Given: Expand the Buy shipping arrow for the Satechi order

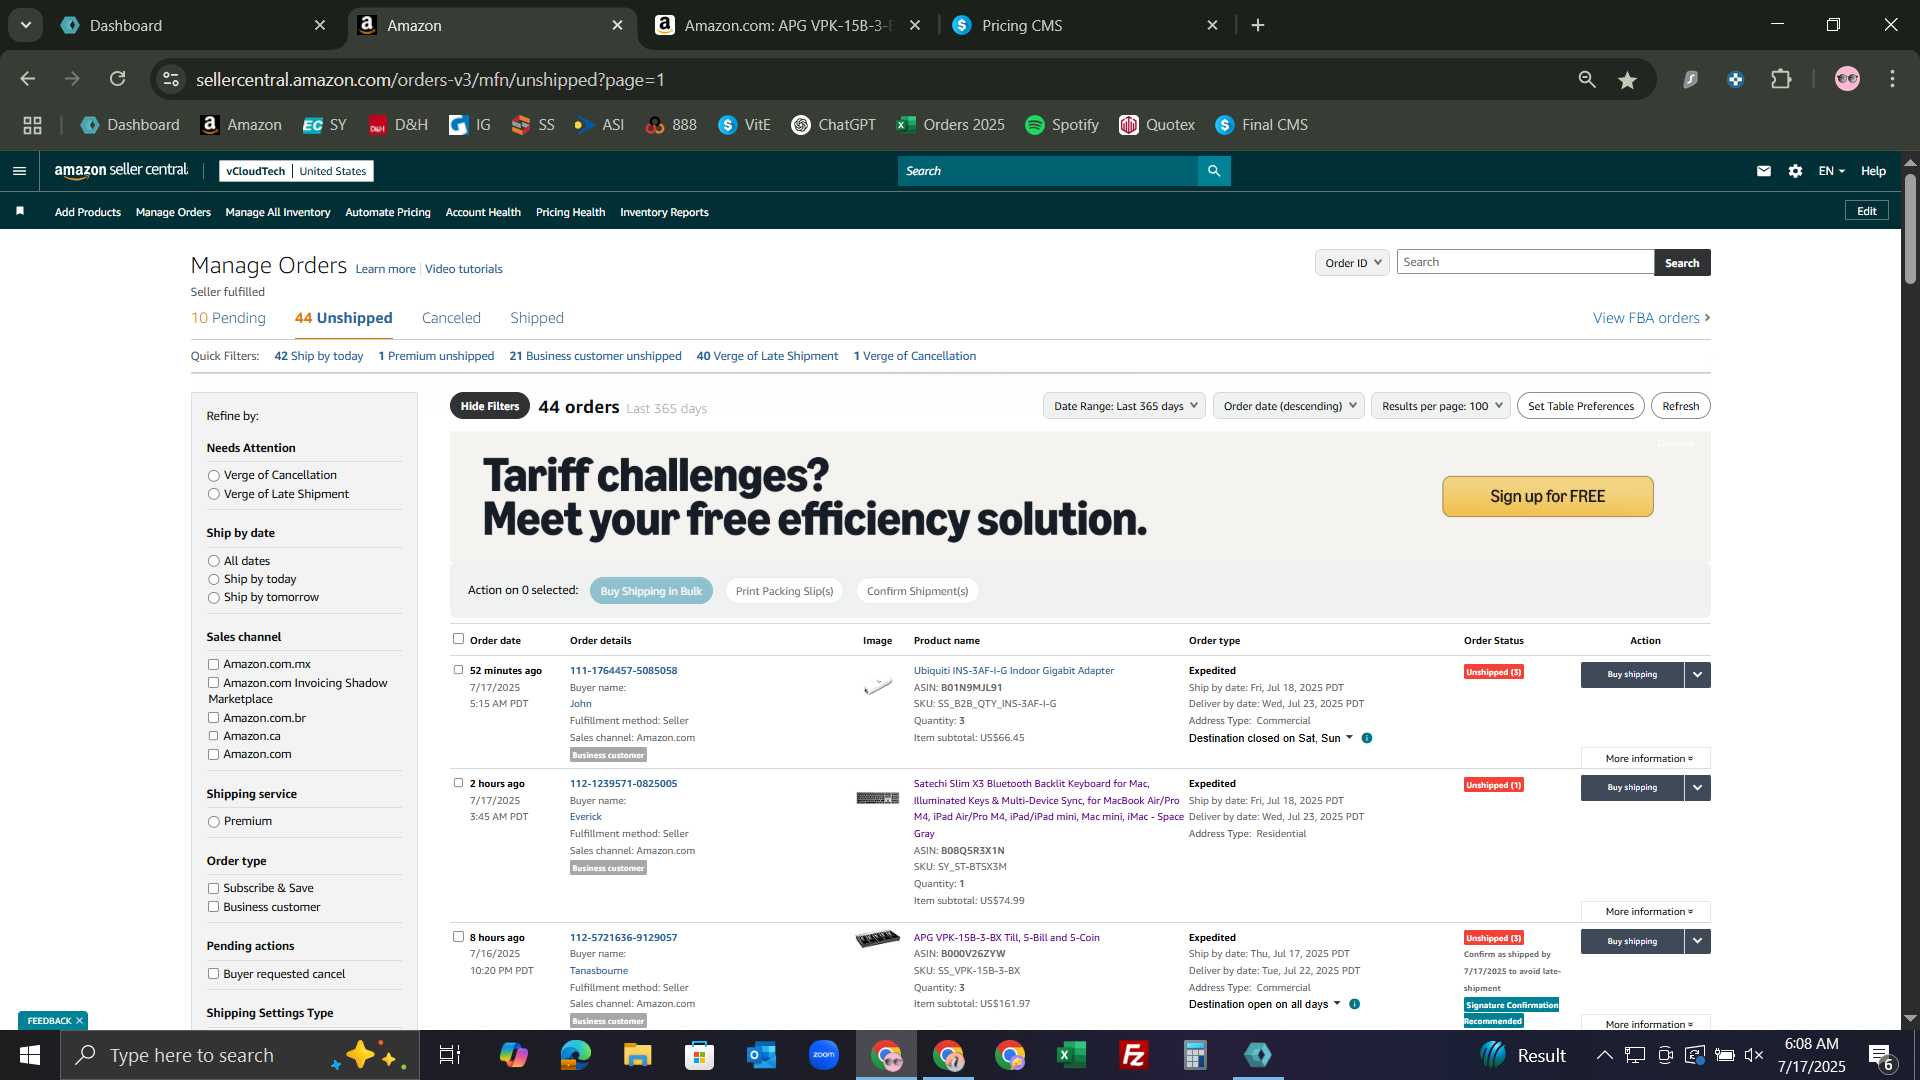Looking at the screenshot, I should pos(1698,788).
